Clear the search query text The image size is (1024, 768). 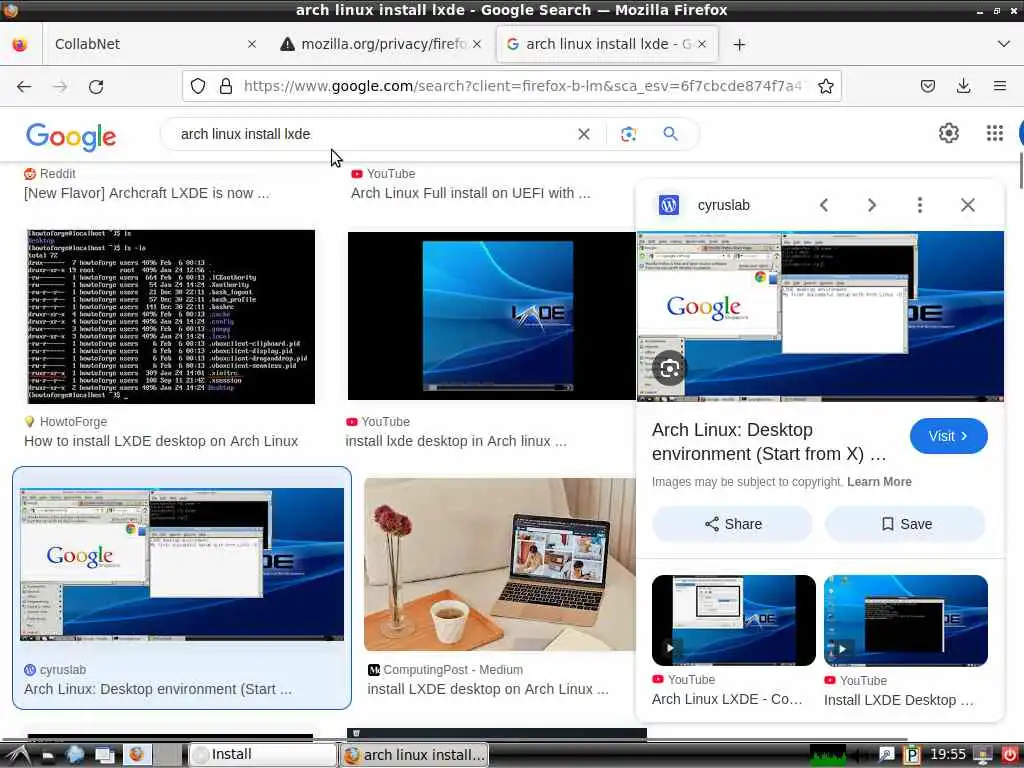(x=584, y=134)
